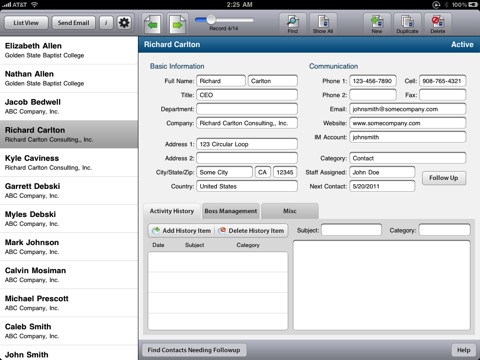Select contact Caleb Smith
The height and width of the screenshot is (360, 480).
click(69, 331)
